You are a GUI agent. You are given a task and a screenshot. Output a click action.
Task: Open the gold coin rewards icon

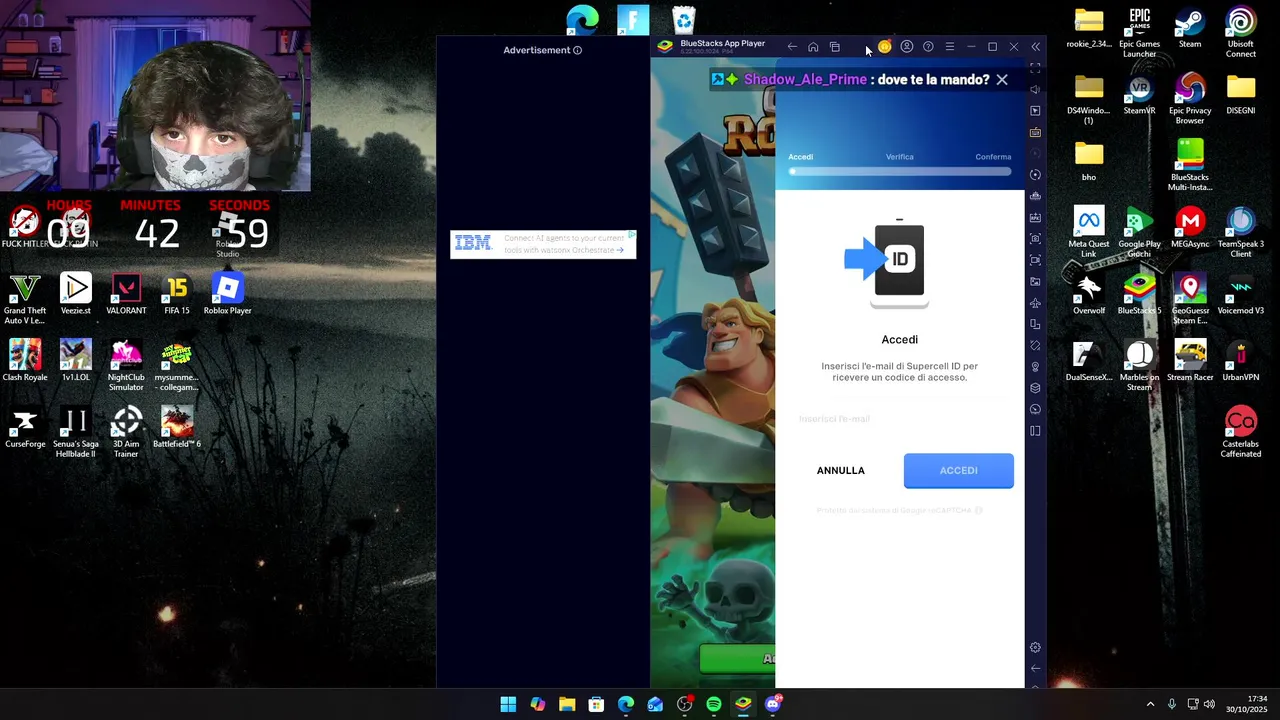884,47
